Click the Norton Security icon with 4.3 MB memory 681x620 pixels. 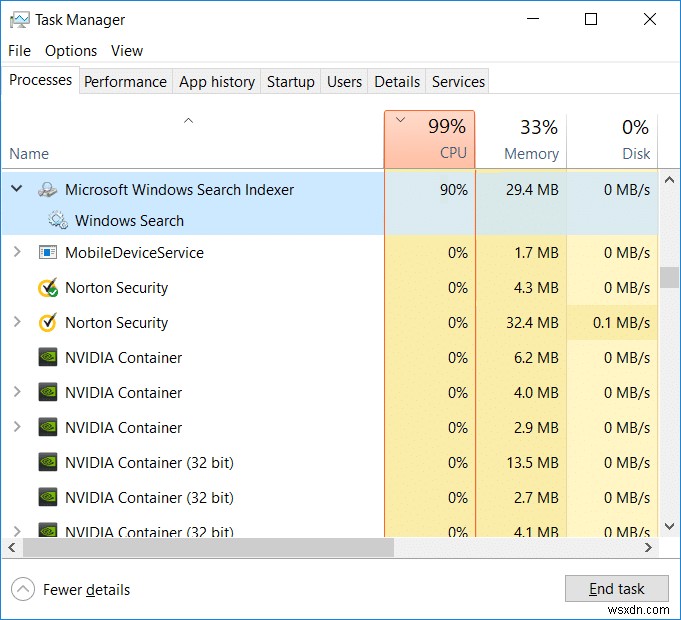(48, 287)
